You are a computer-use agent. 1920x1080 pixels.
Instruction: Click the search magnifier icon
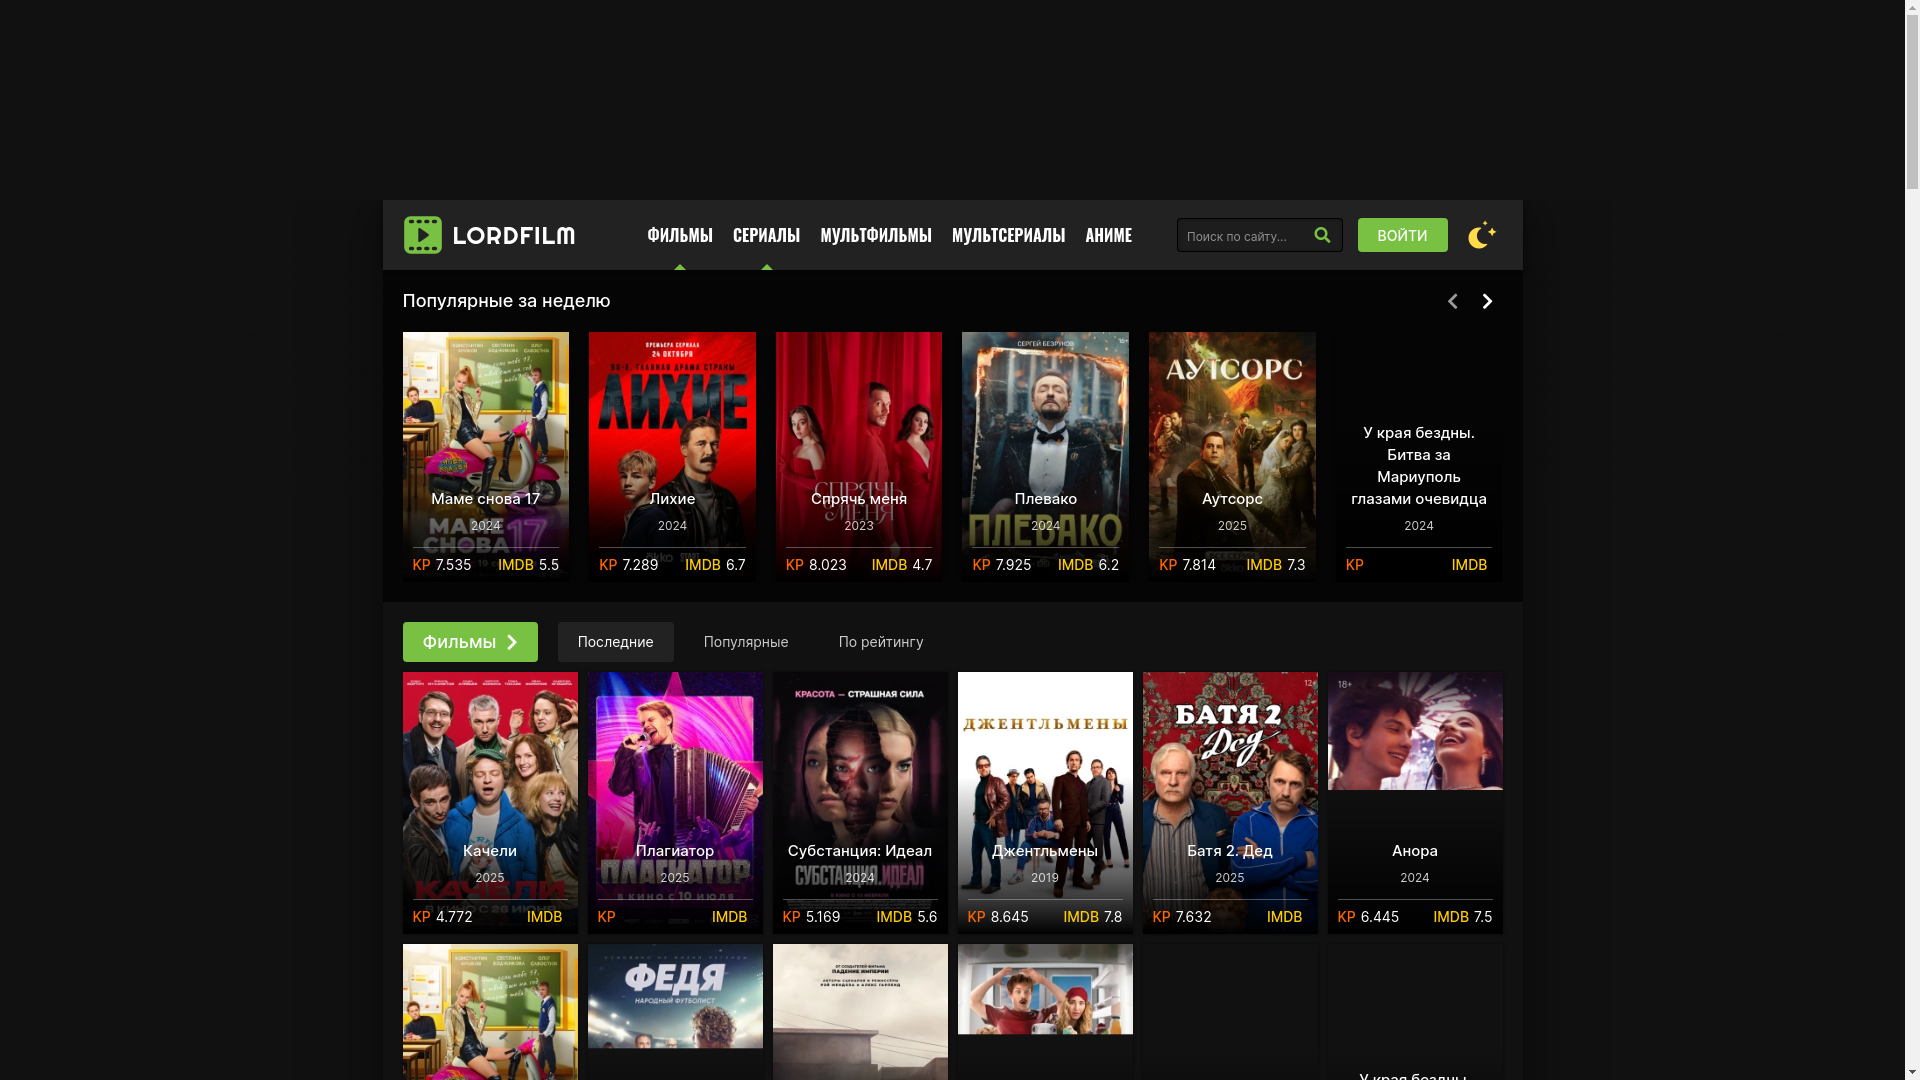[x=1322, y=235]
